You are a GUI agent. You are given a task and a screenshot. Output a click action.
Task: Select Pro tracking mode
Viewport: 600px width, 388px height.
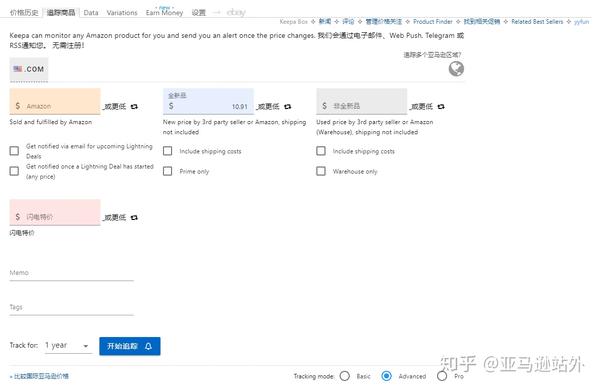[442, 376]
